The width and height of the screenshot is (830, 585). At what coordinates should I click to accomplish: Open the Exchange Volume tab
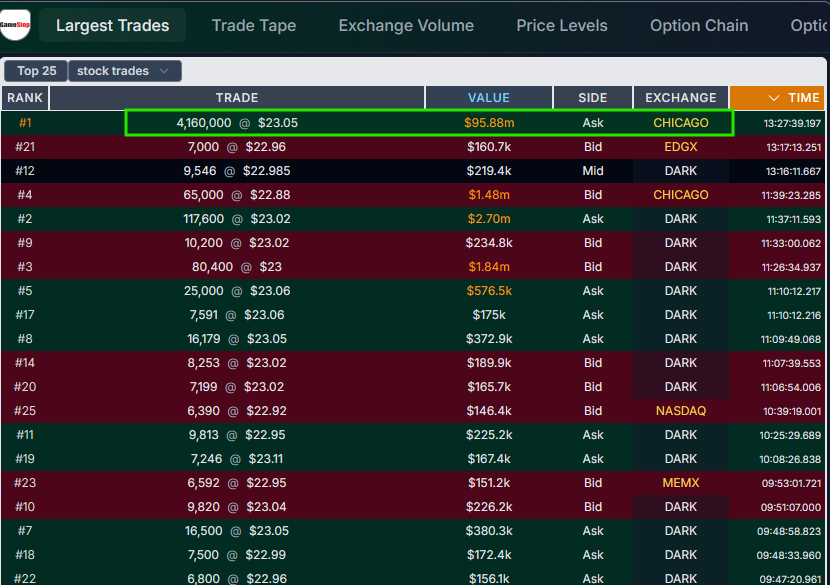[406, 25]
